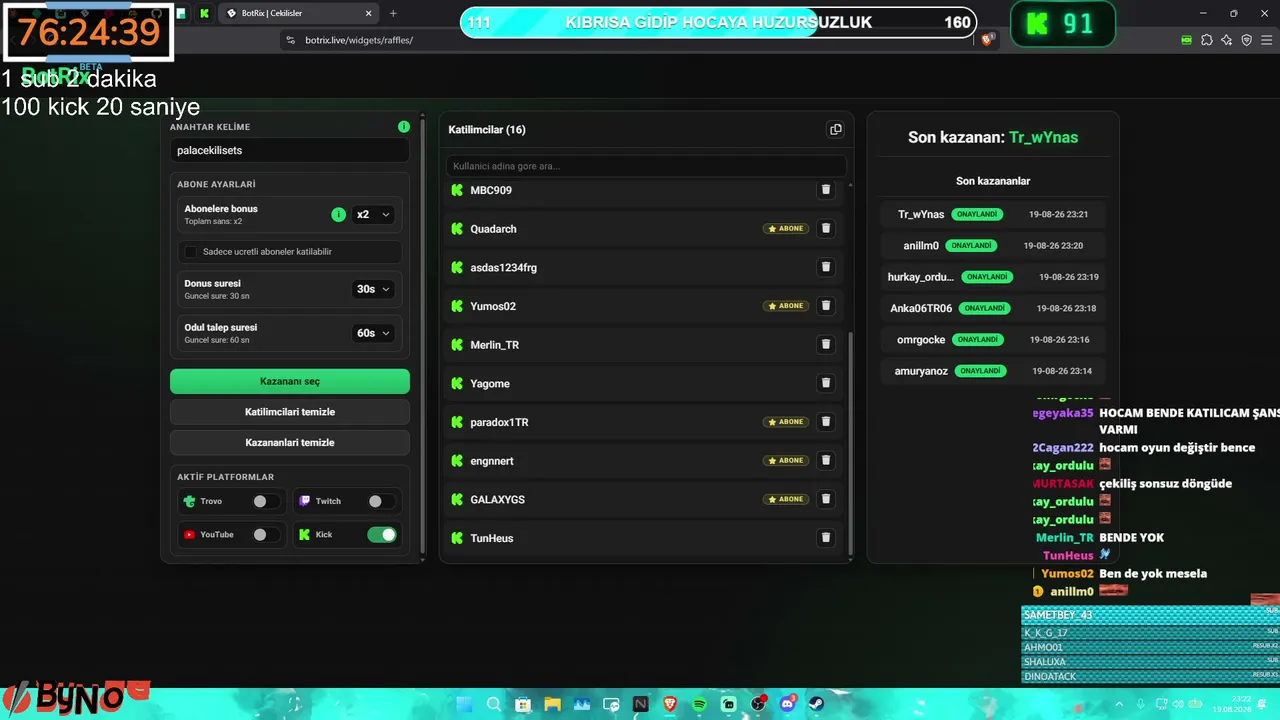
Task: Delete participant asdas1234frg
Action: (826, 267)
